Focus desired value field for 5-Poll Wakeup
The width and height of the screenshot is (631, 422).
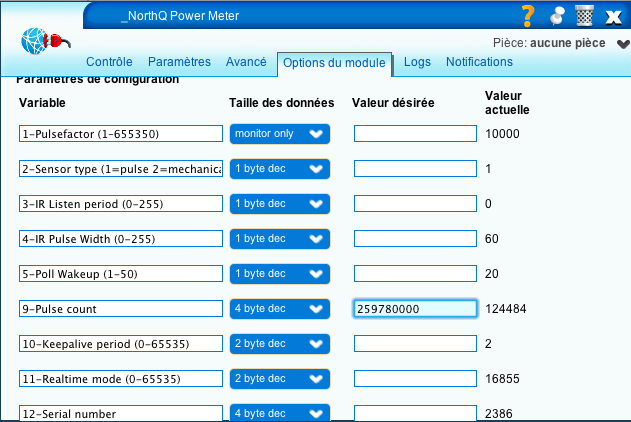tap(415, 274)
